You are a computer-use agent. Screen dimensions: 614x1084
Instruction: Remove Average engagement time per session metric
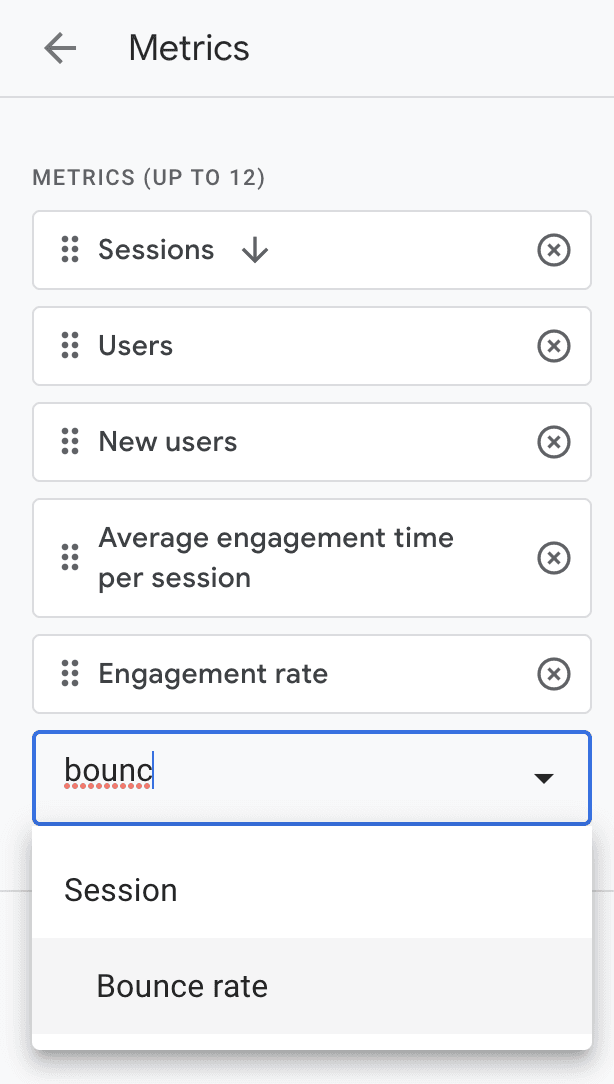[554, 558]
